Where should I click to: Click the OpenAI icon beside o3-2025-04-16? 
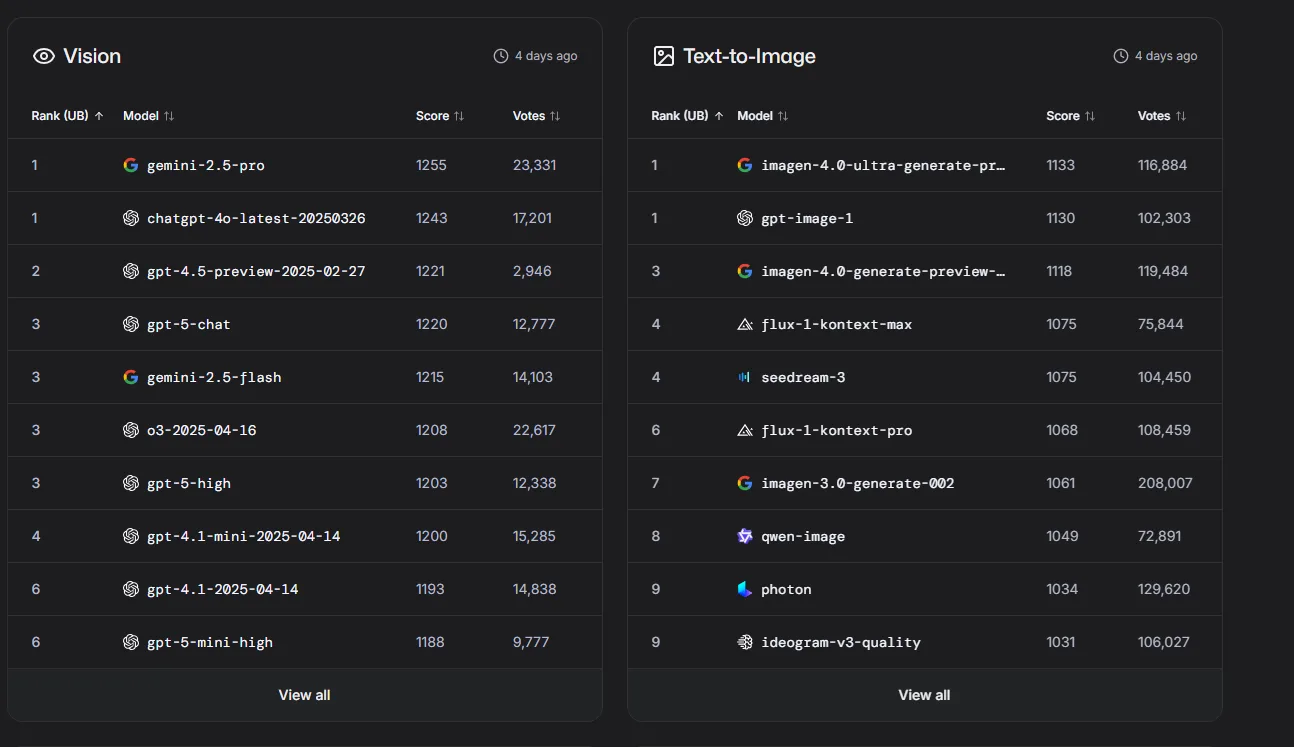coord(131,430)
